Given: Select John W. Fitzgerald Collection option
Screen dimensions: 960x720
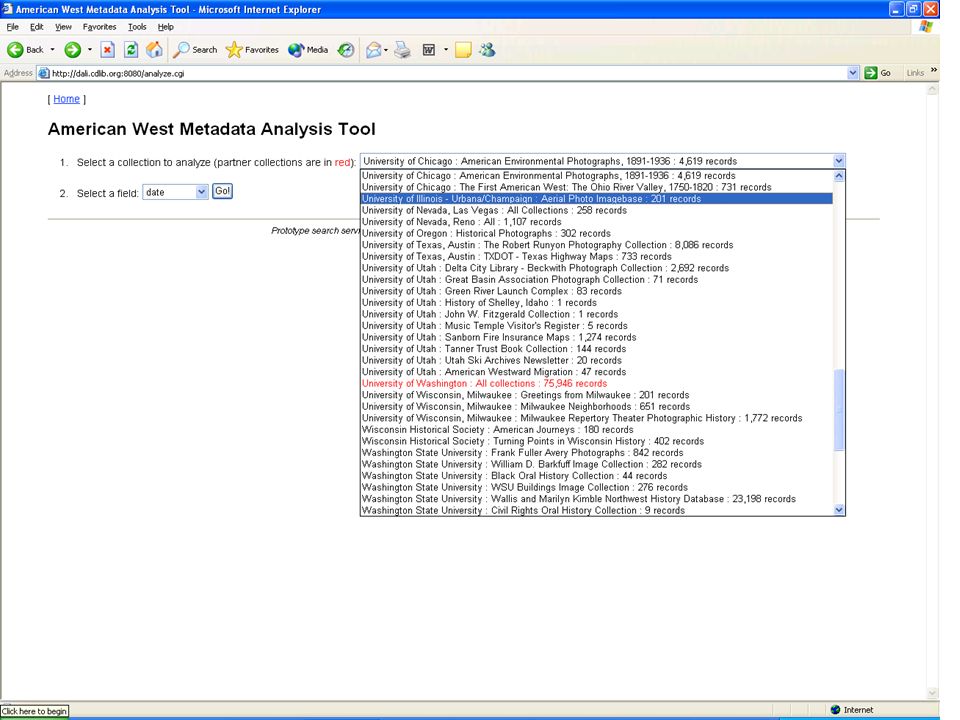Looking at the screenshot, I should [x=596, y=314].
